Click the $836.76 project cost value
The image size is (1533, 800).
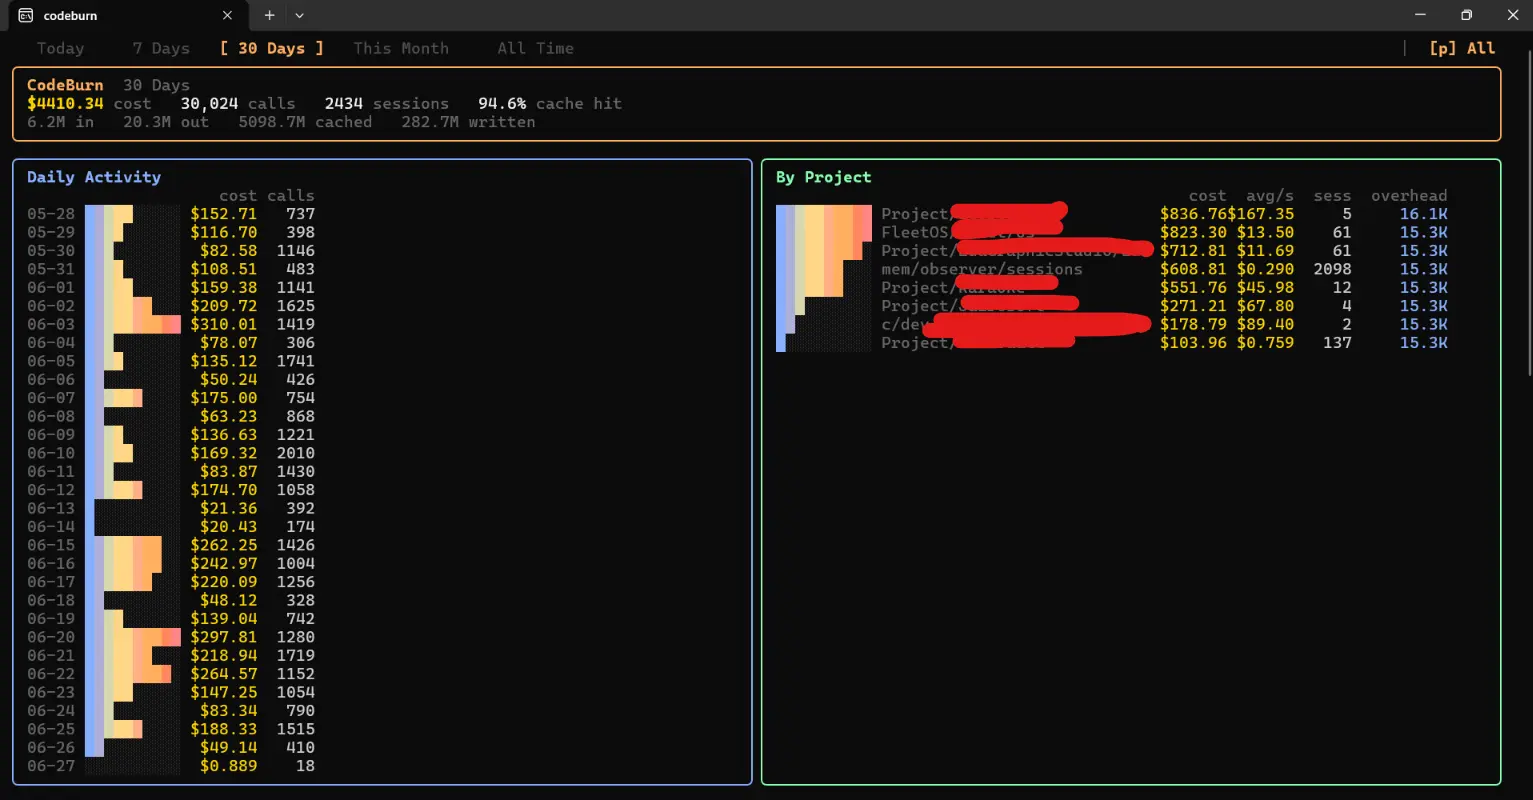pos(1194,214)
